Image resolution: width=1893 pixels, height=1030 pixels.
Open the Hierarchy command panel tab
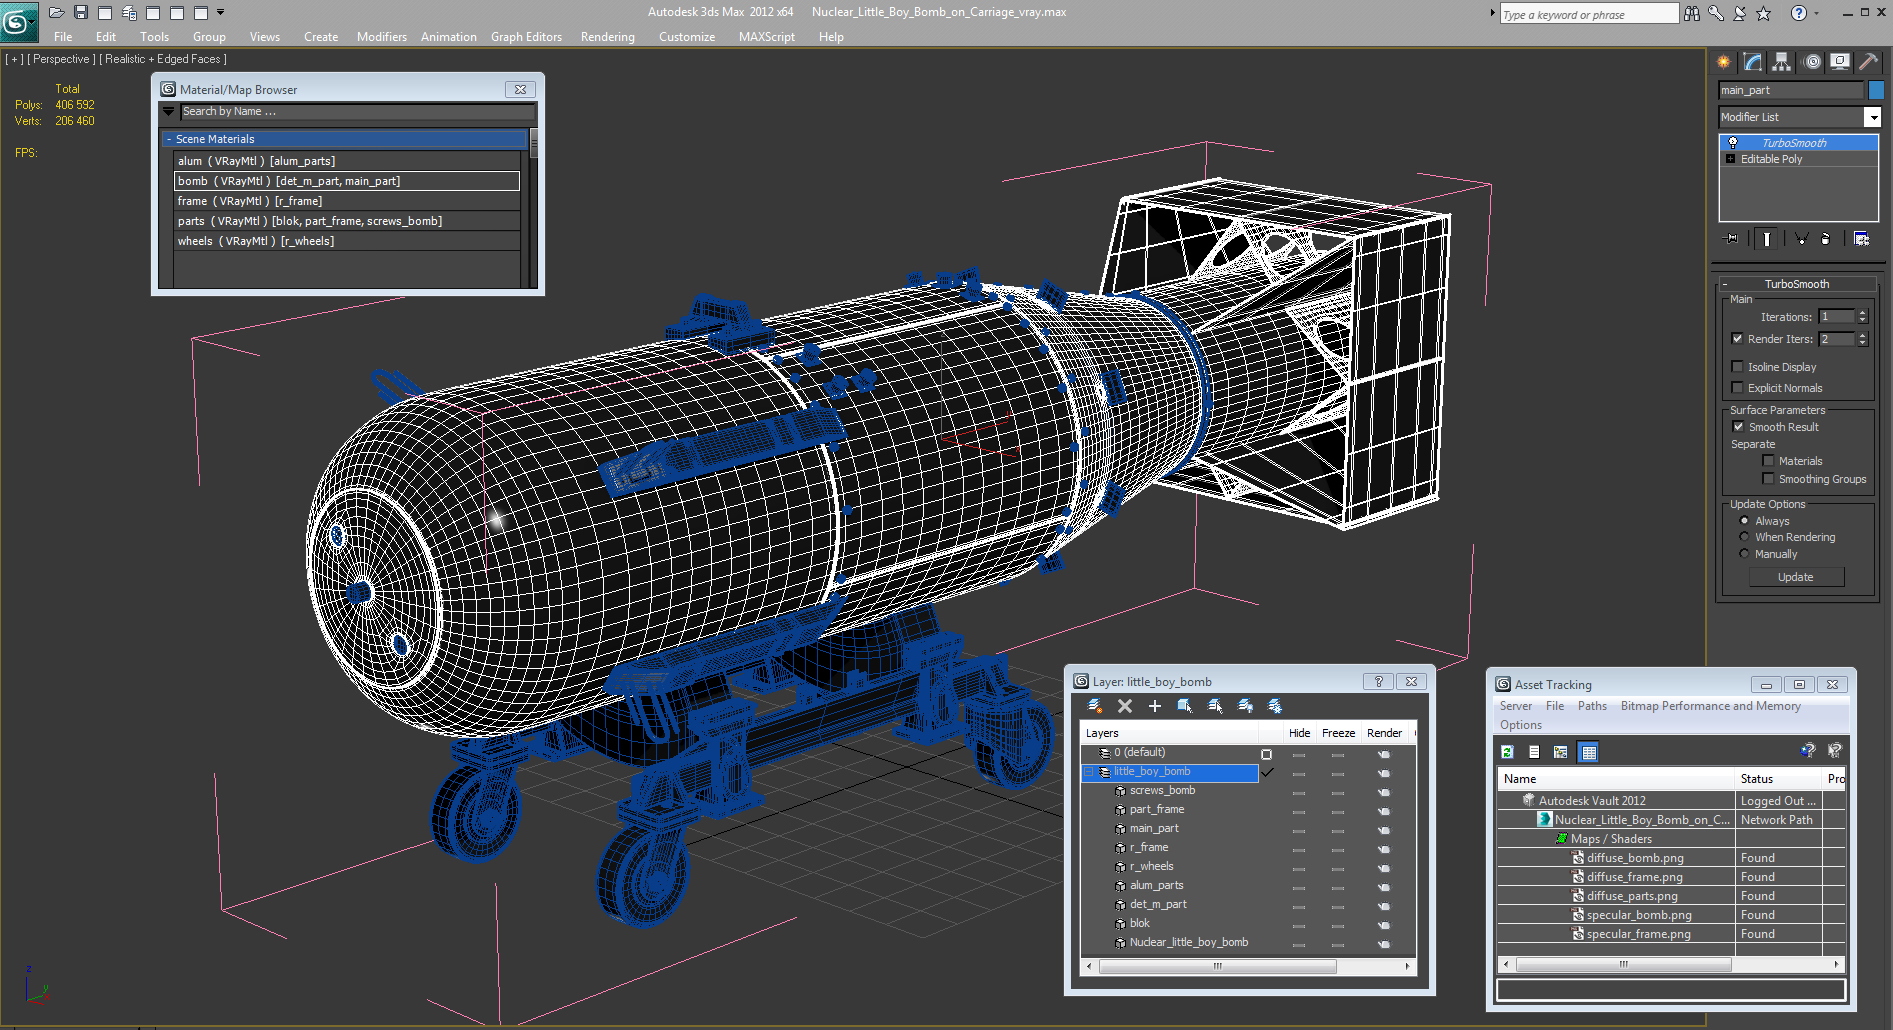tap(1781, 62)
